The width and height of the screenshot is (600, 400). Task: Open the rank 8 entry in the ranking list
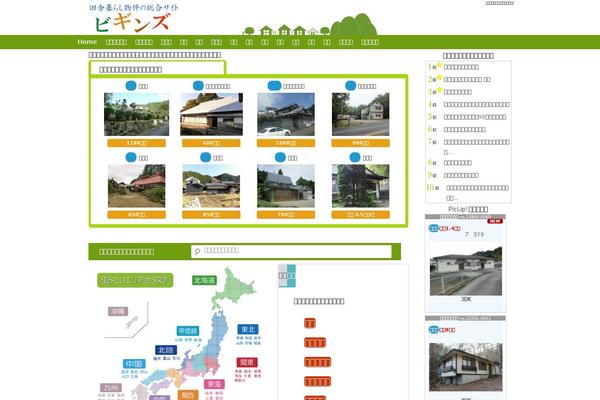click(x=458, y=163)
